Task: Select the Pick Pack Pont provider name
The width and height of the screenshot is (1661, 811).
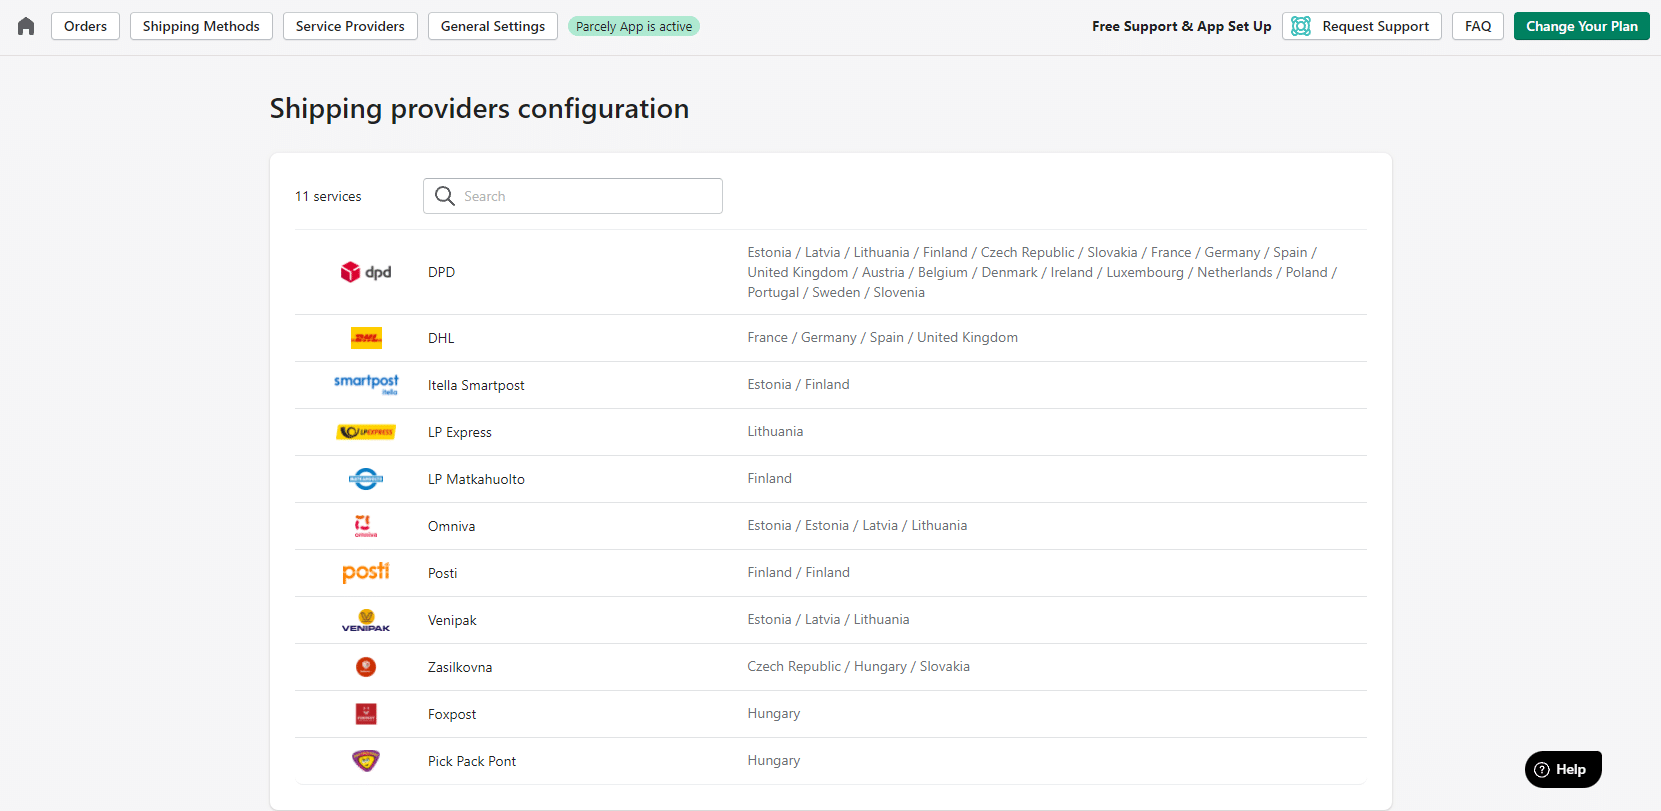Action: [x=472, y=761]
